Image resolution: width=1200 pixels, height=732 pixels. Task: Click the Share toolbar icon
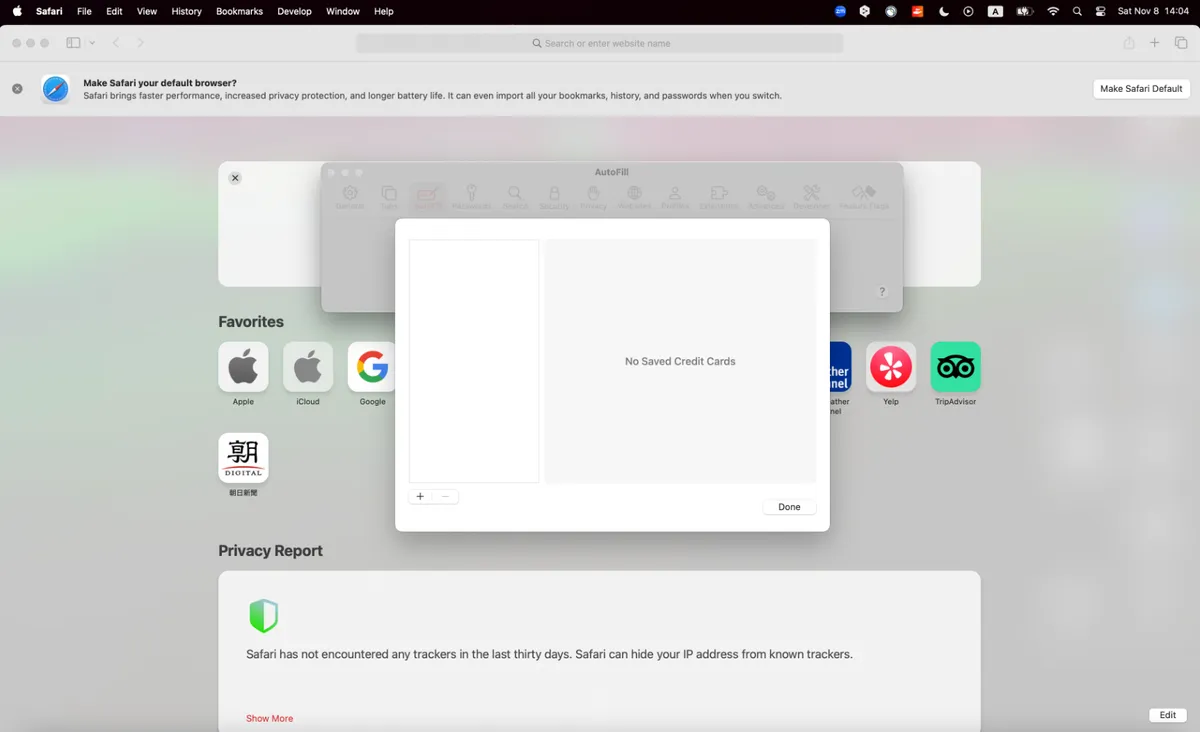coord(1128,43)
